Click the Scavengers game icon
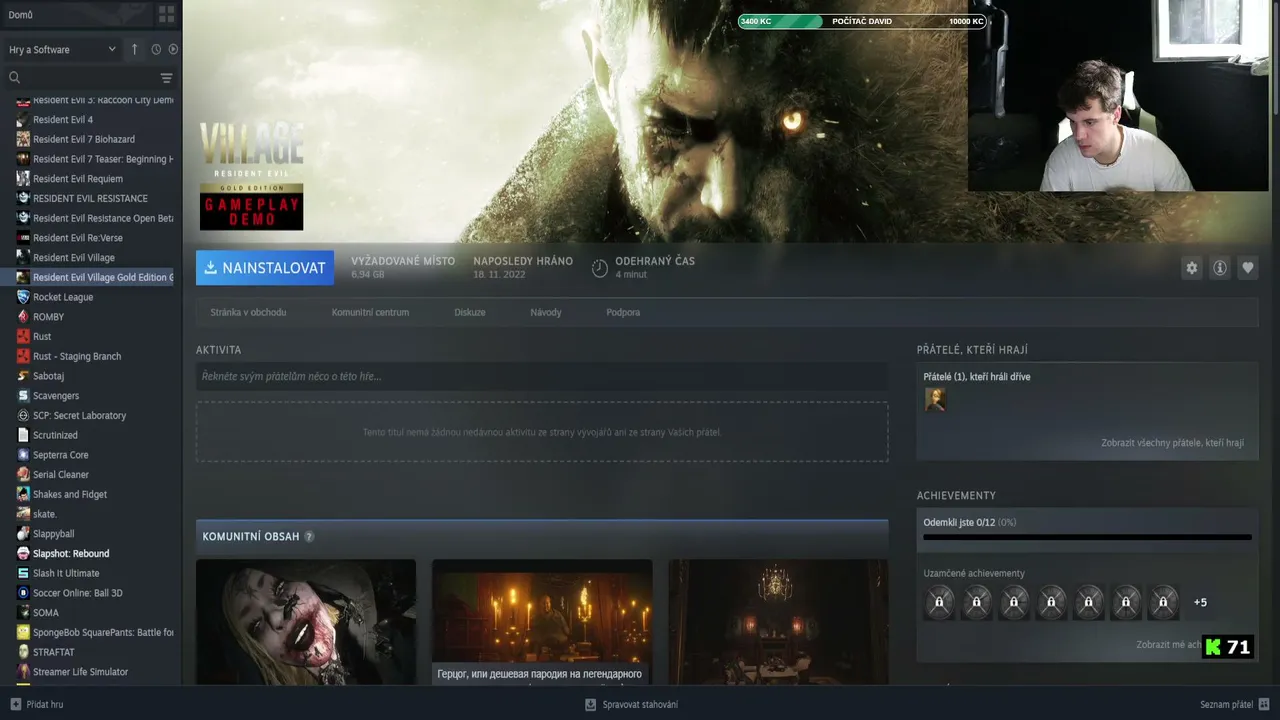The width and height of the screenshot is (1280, 720). 23,396
